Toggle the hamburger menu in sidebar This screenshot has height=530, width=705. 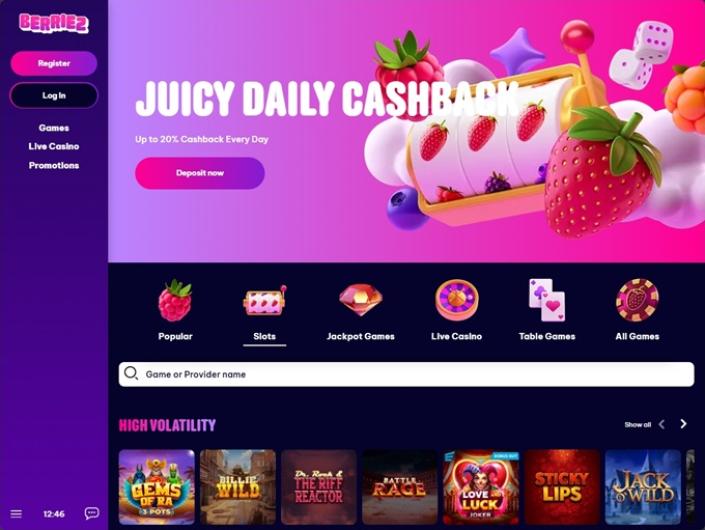coord(16,513)
